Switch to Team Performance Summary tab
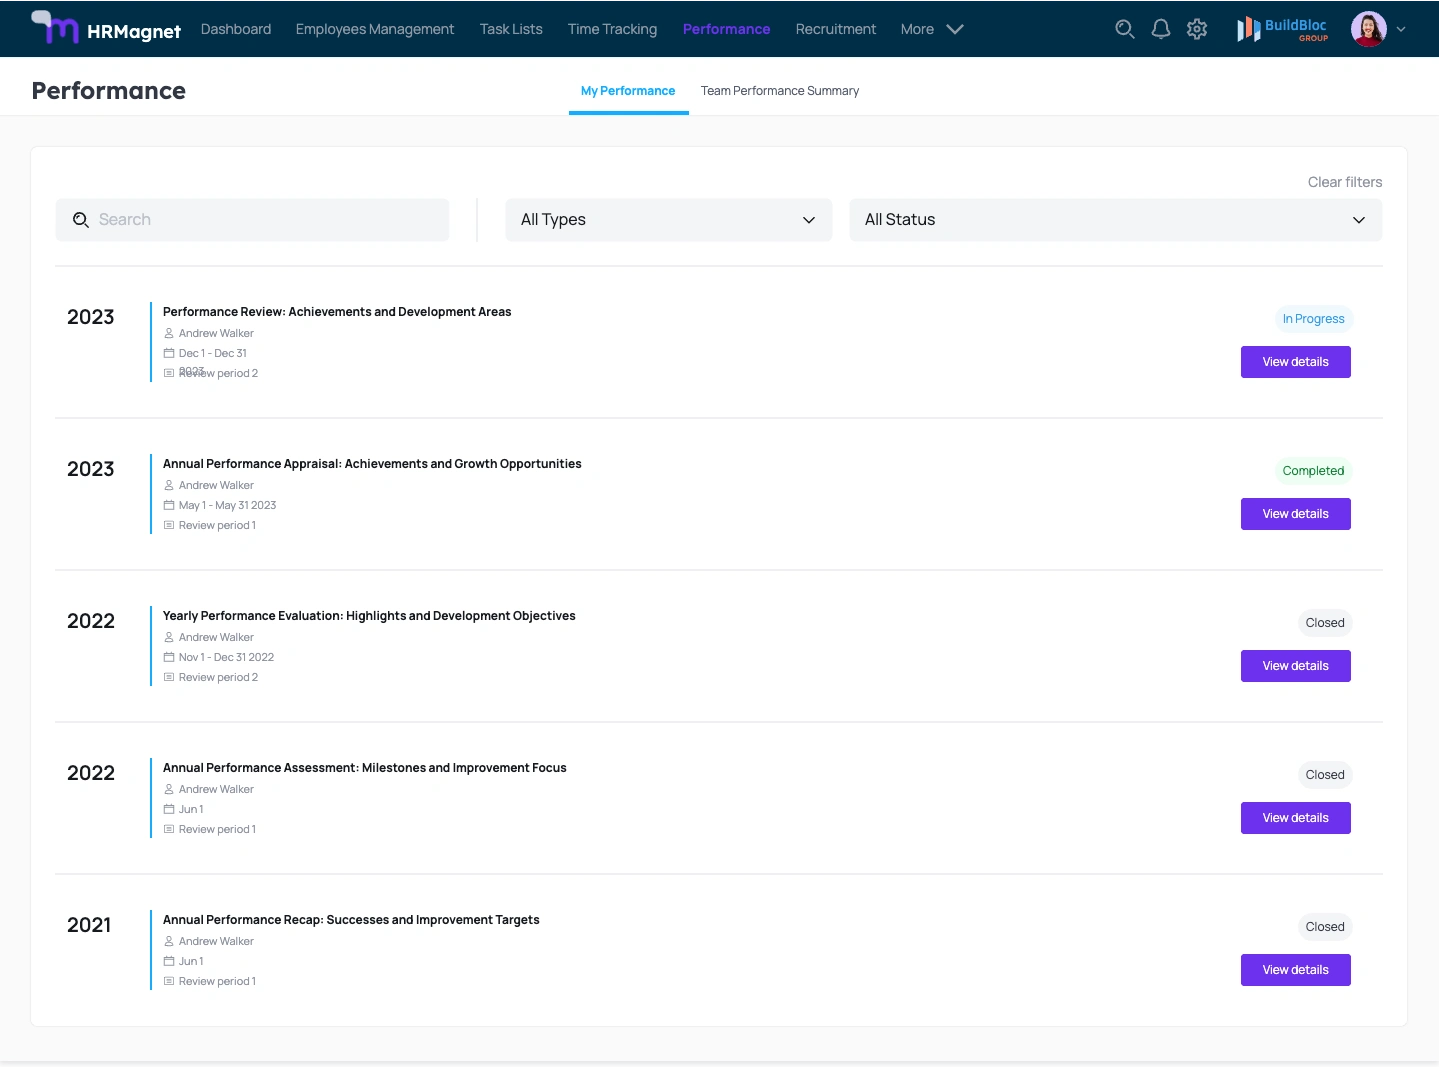Viewport: 1439px width, 1067px height. (x=780, y=91)
